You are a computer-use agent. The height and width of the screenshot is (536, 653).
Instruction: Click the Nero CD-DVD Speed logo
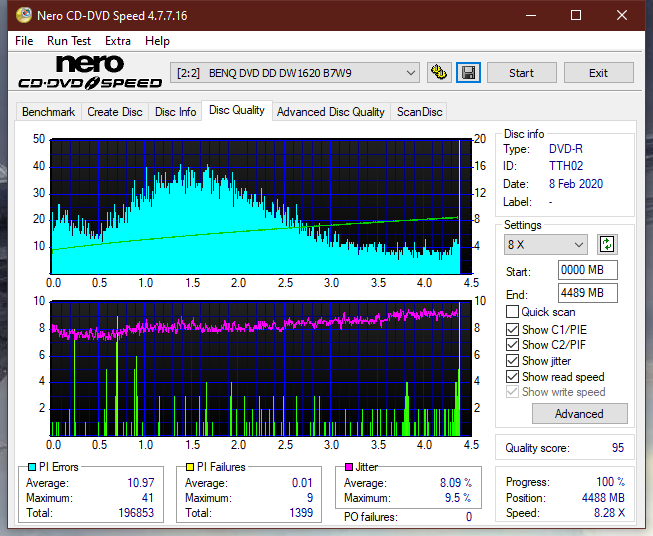coord(90,73)
